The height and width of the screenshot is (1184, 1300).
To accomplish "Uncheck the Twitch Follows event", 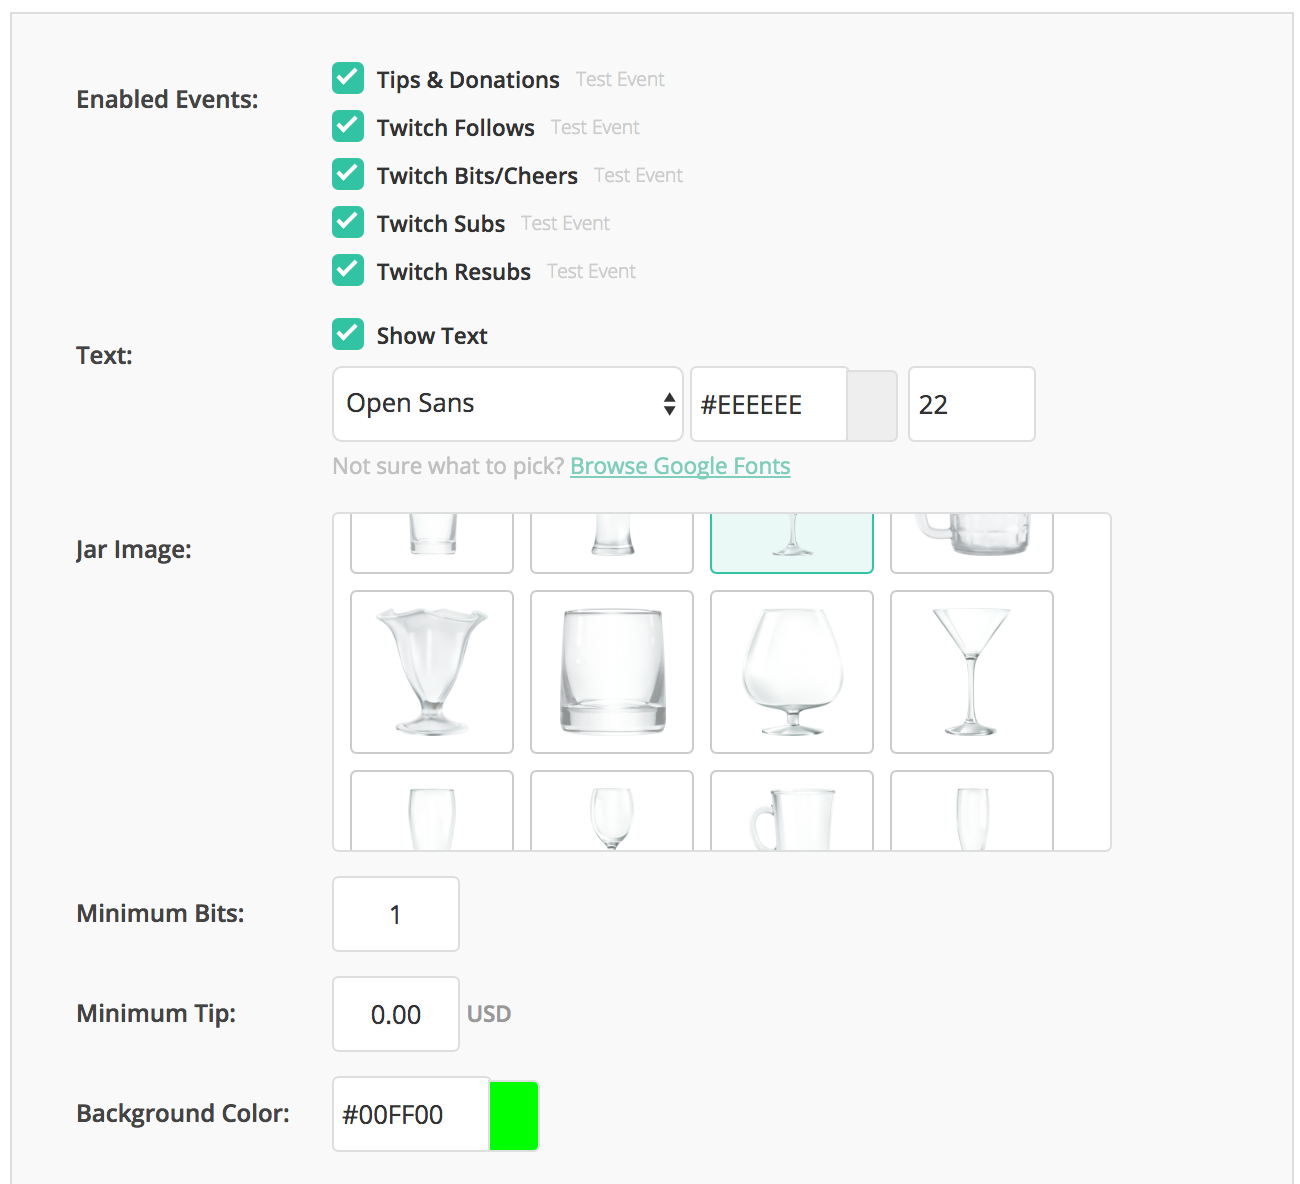I will 348,126.
